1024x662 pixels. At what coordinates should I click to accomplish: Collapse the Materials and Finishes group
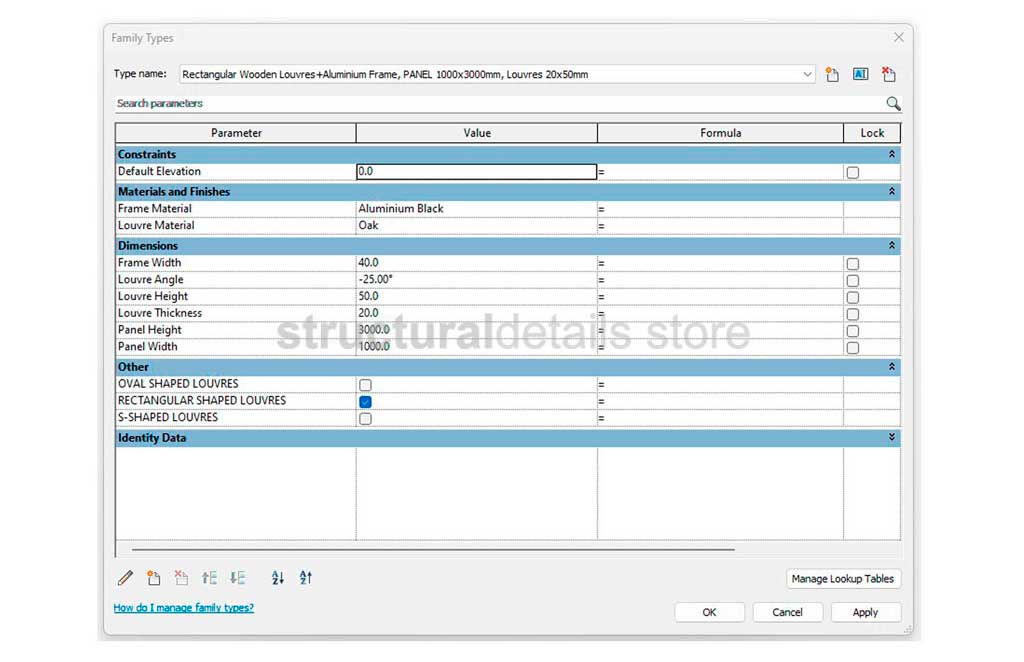click(891, 192)
